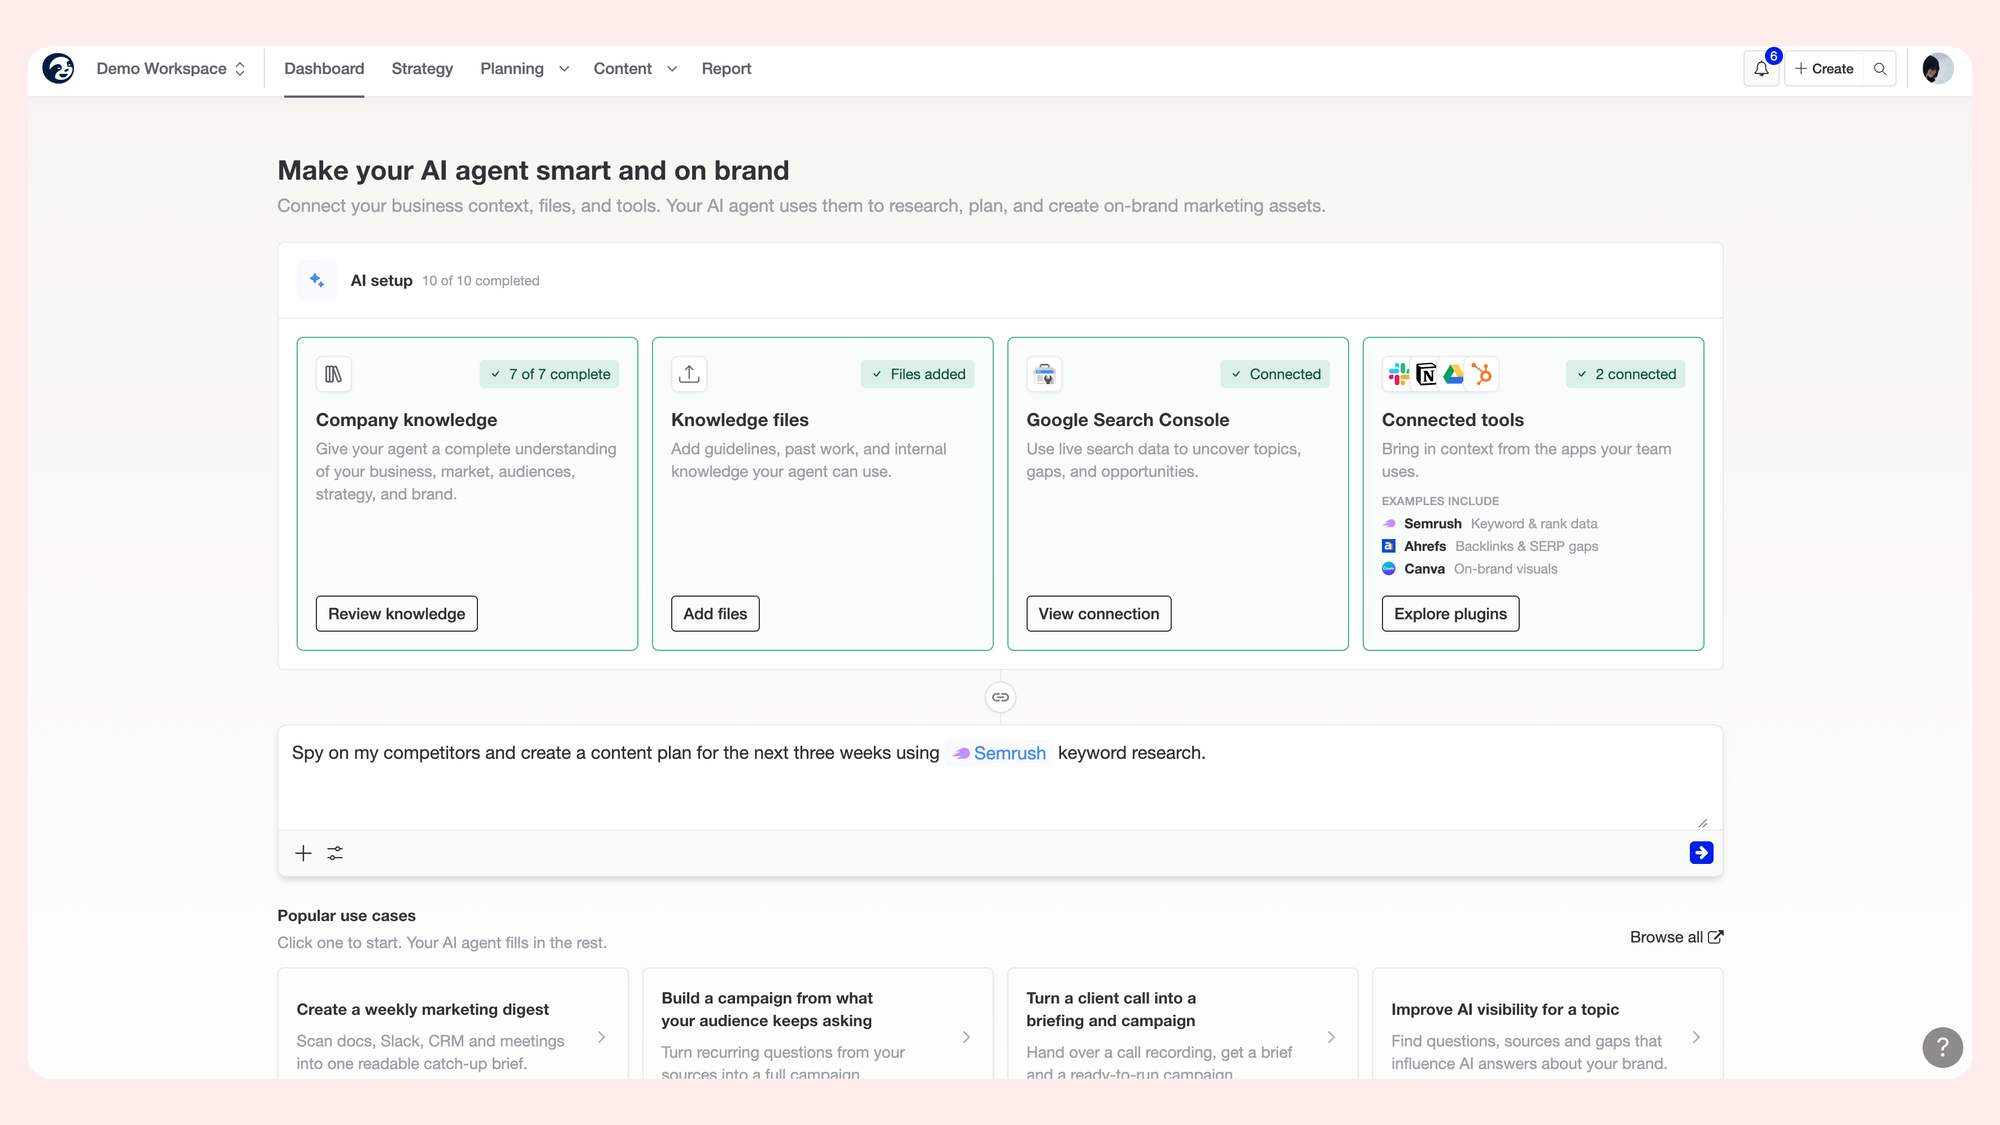Open the Report tab
This screenshot has height=1125, width=2000.
[726, 69]
